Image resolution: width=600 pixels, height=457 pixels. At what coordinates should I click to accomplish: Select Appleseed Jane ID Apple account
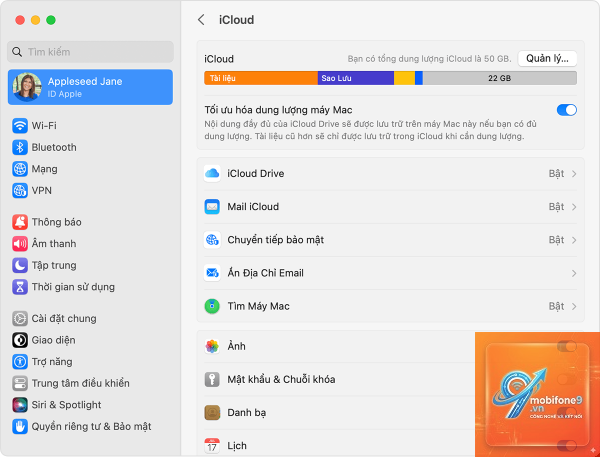[x=90, y=87]
